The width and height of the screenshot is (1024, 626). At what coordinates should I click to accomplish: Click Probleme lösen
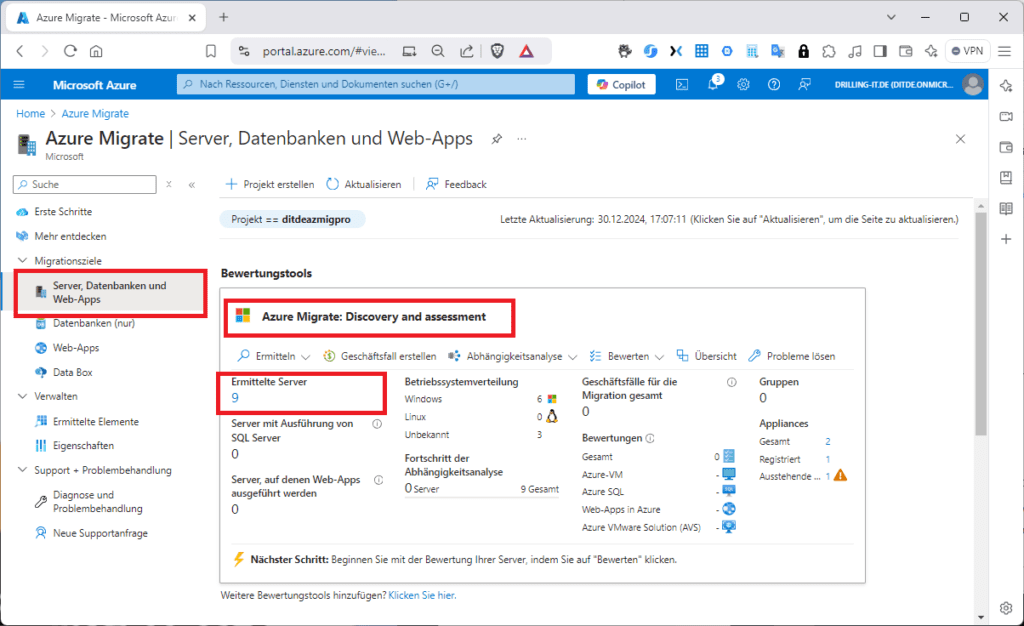point(792,356)
